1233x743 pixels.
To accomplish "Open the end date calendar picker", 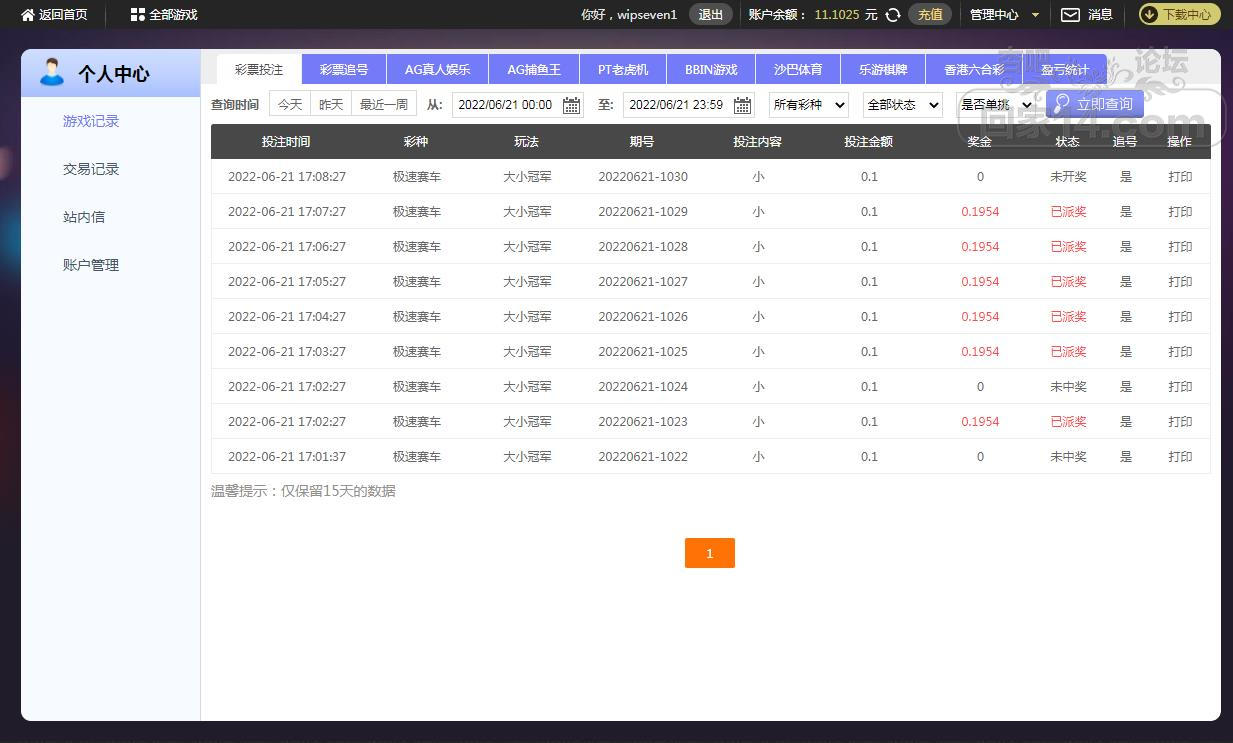I will point(743,105).
